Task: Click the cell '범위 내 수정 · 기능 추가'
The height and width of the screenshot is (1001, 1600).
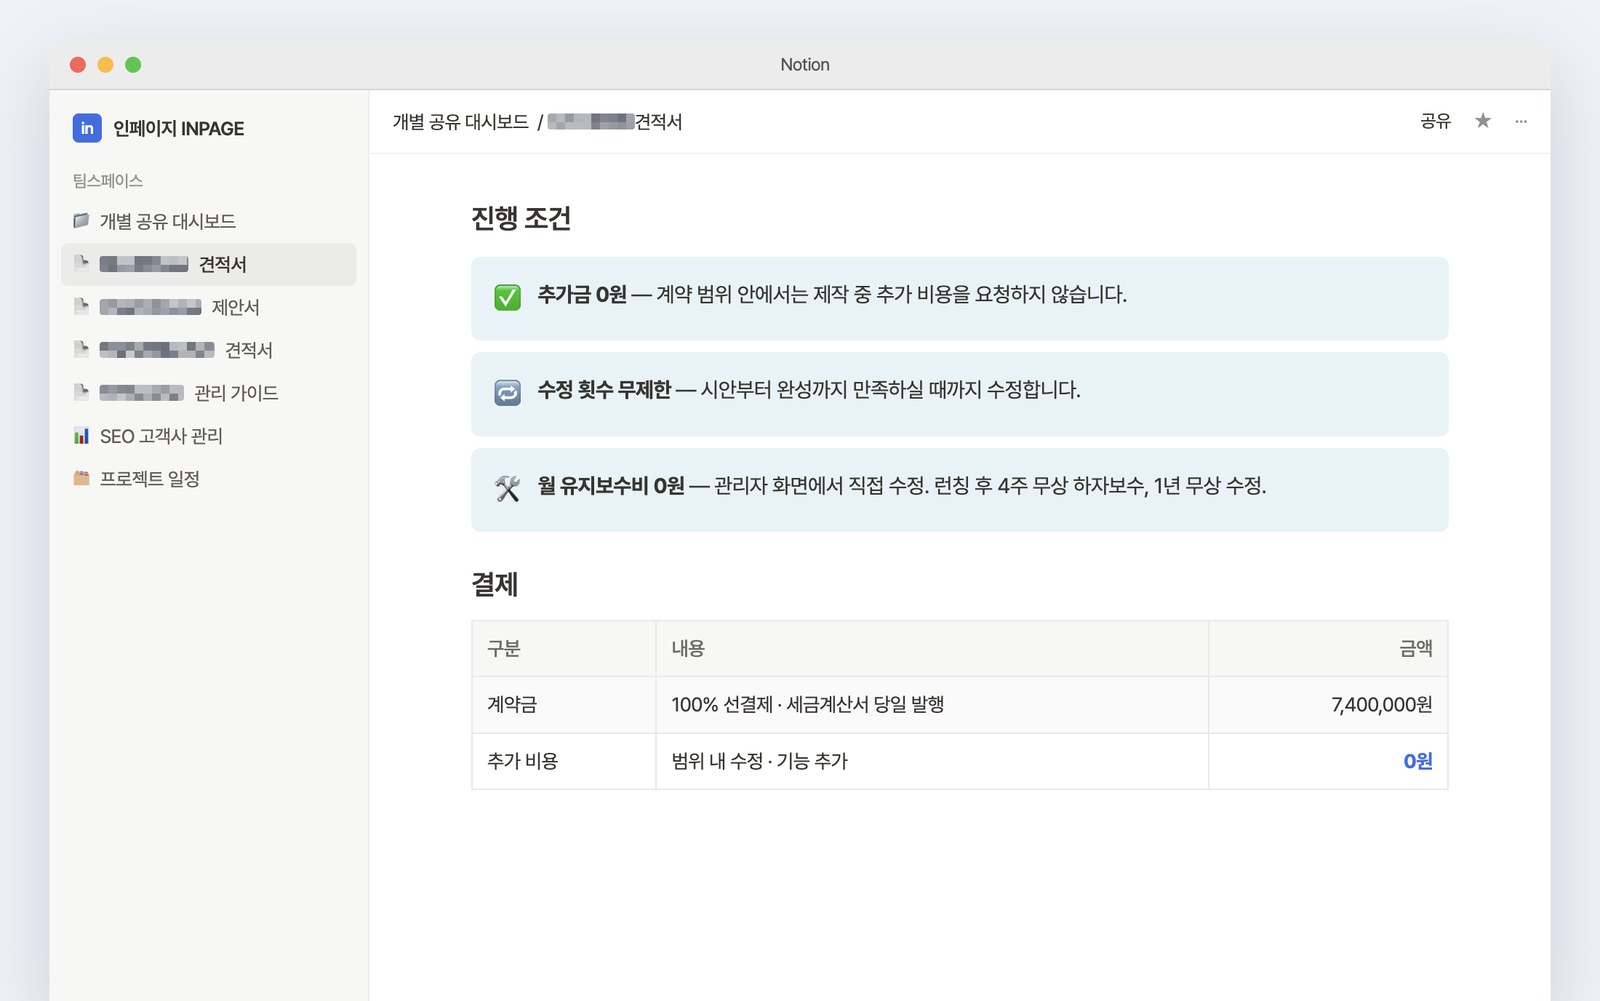Action: pyautogui.click(x=932, y=761)
